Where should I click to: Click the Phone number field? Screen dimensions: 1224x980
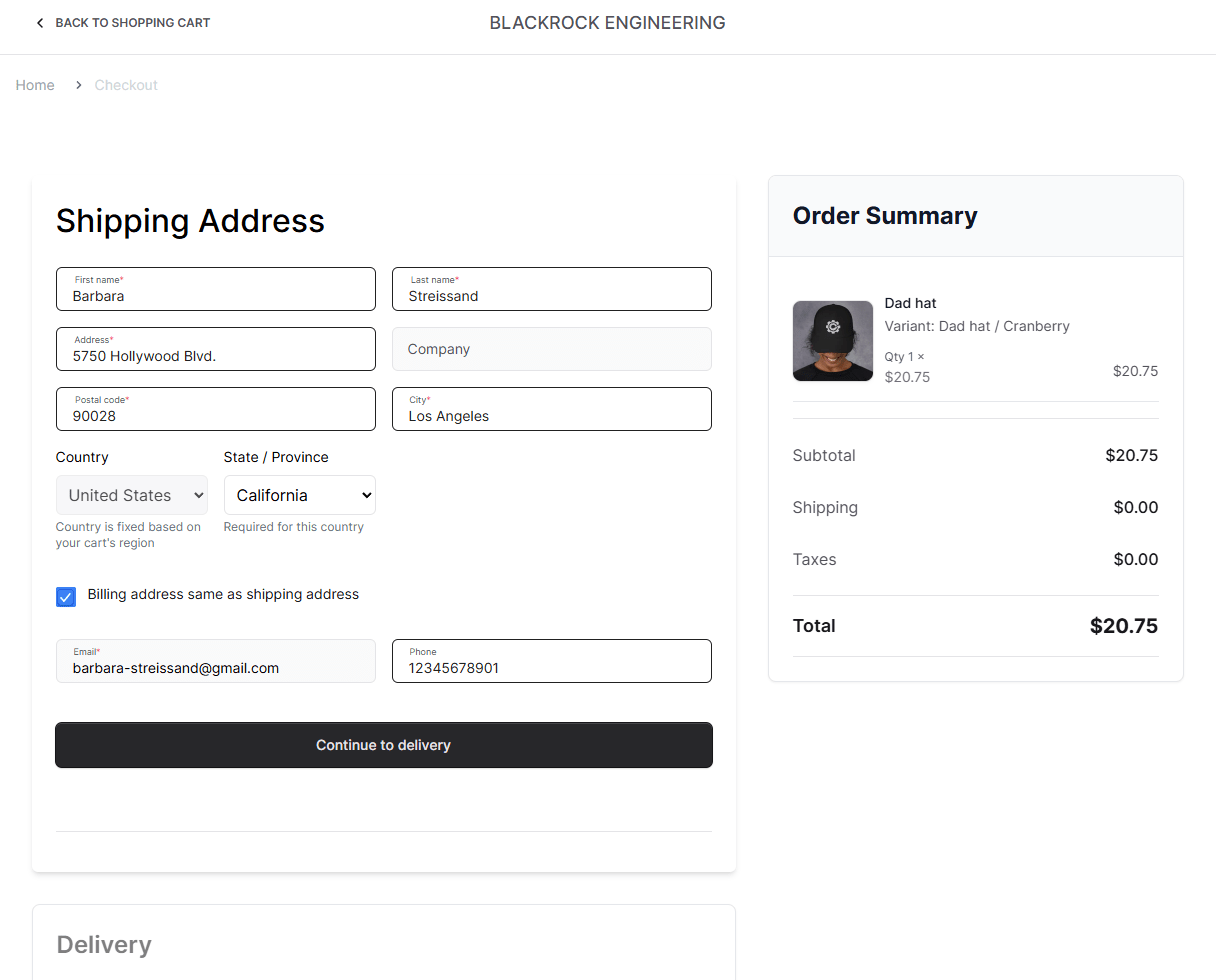(x=551, y=668)
